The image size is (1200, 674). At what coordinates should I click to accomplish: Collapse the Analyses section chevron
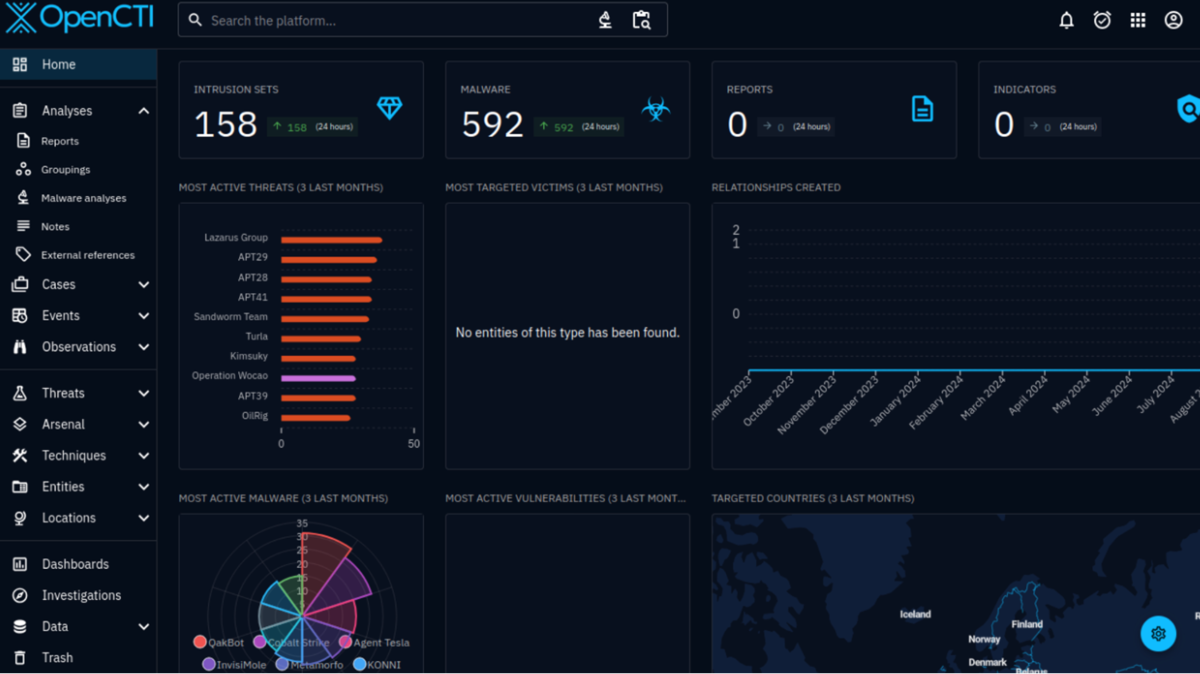[144, 111]
